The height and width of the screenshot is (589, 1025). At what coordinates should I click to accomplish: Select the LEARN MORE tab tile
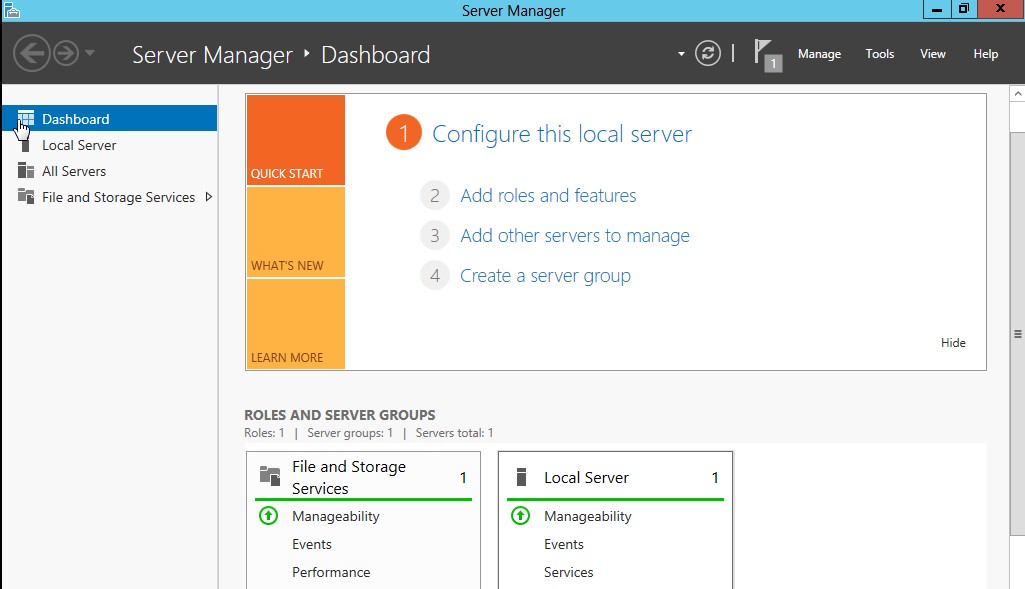tap(295, 324)
